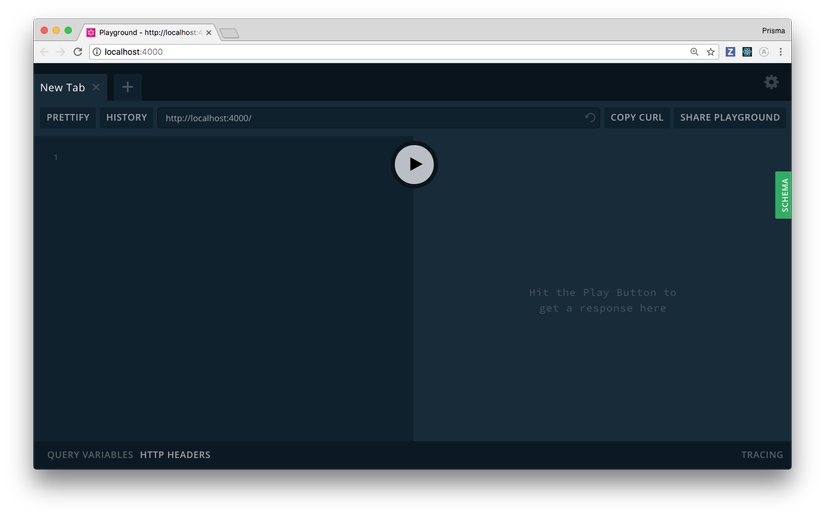Expand the Tracing panel

coord(761,455)
